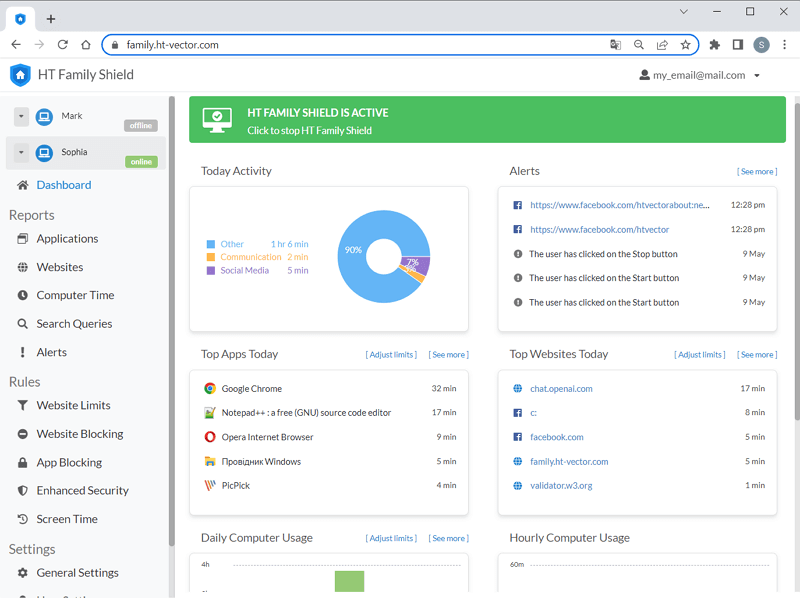This screenshot has width=800, height=600.
Task: Click the Website Limits filter icon
Action: [x=22, y=406]
